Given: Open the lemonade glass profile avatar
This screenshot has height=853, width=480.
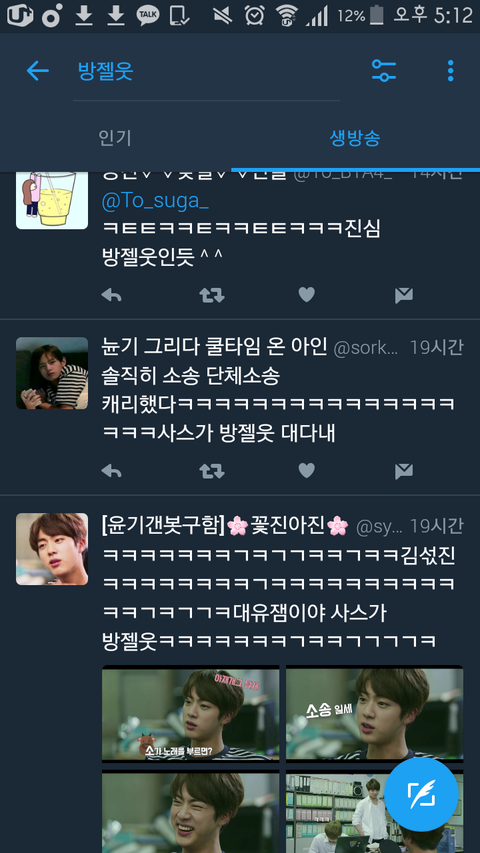Looking at the screenshot, I should (x=52, y=199).
